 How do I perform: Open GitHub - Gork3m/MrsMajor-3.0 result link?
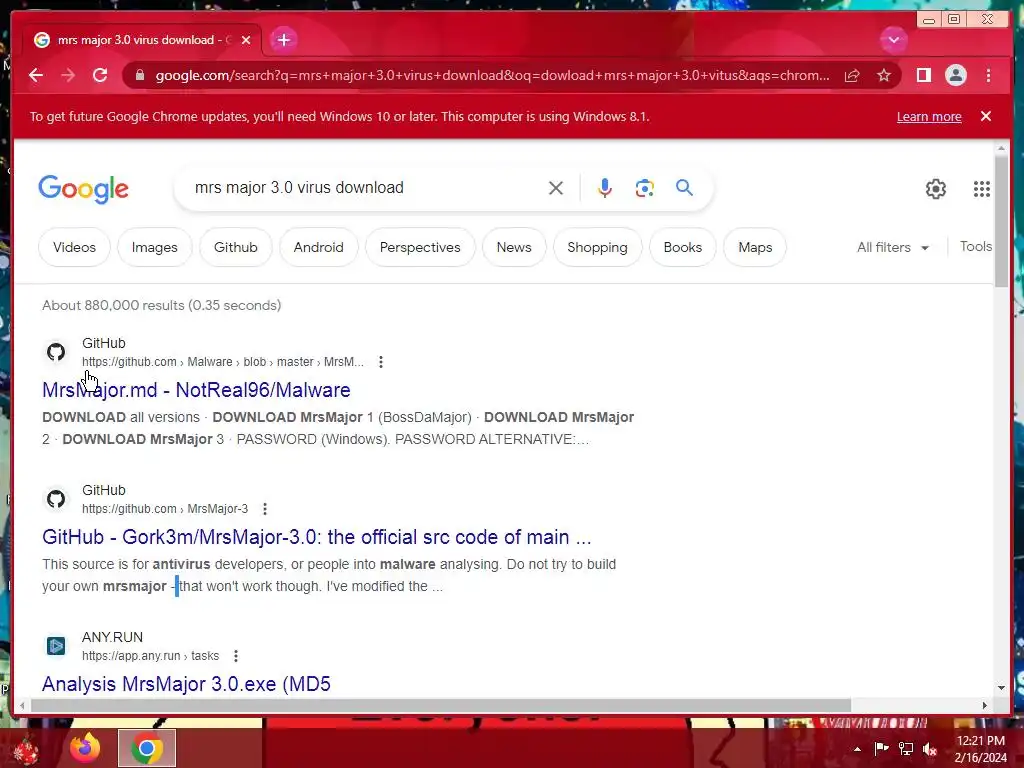pyautogui.click(x=317, y=537)
